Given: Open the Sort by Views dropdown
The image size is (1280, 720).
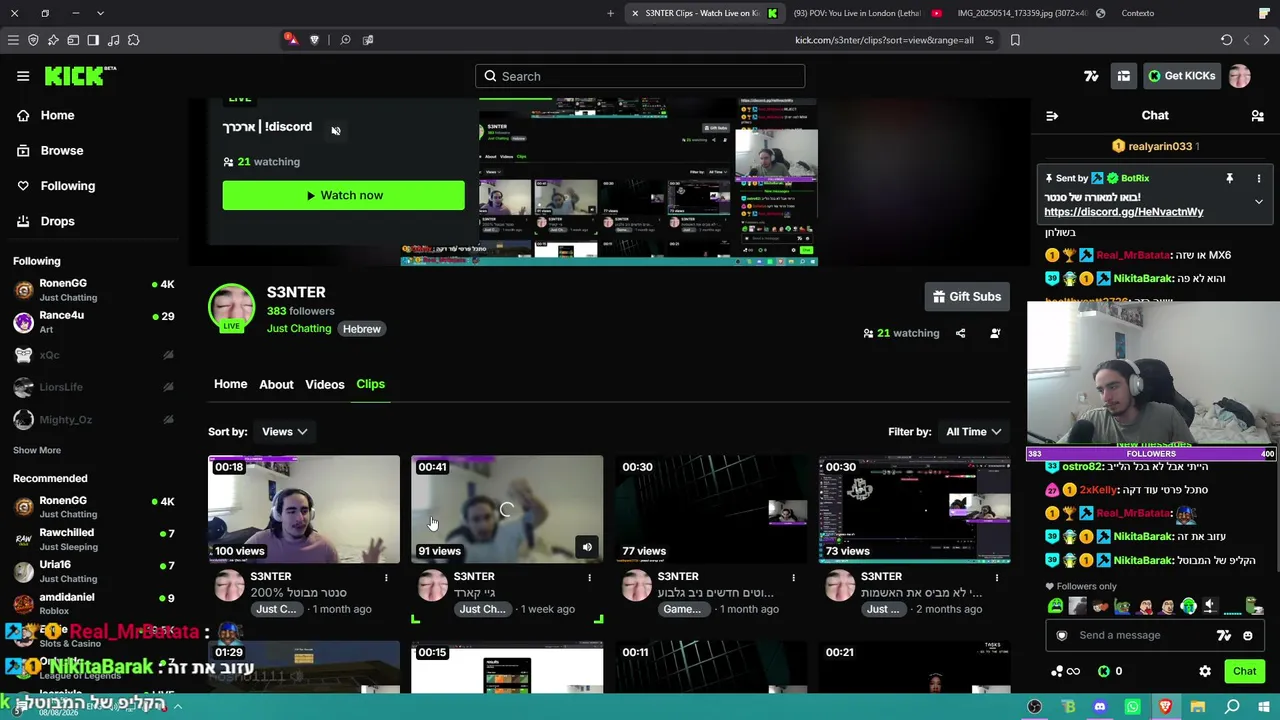Looking at the screenshot, I should tap(284, 432).
